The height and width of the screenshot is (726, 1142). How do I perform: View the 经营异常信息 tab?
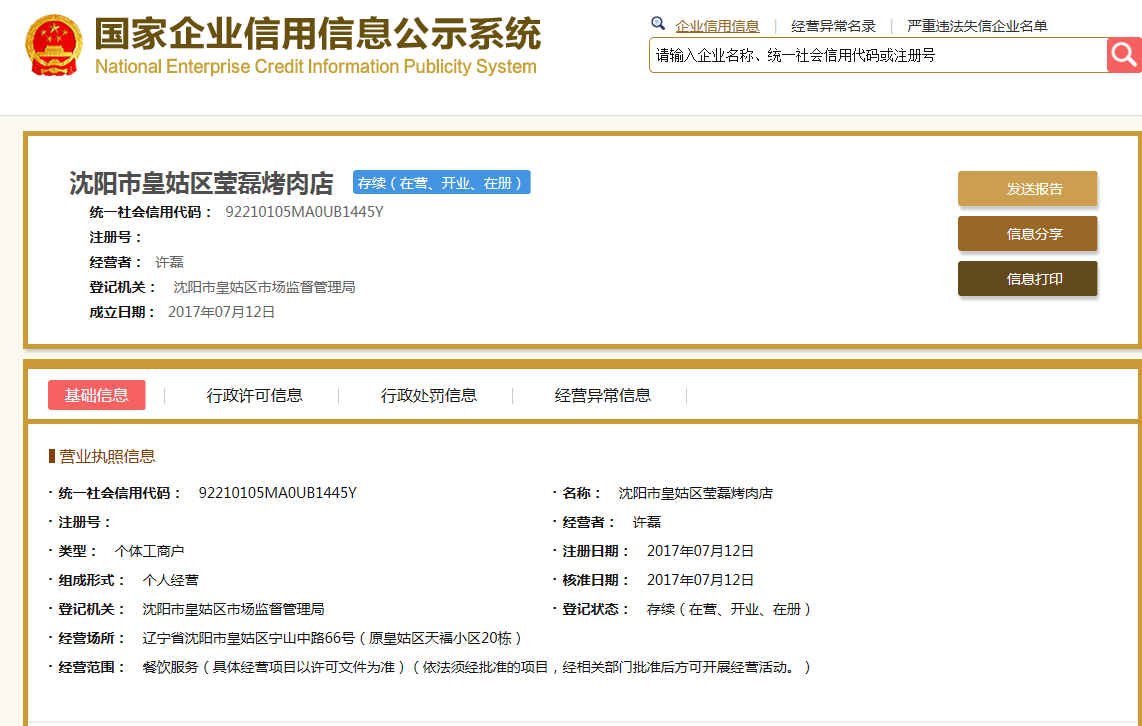click(602, 395)
